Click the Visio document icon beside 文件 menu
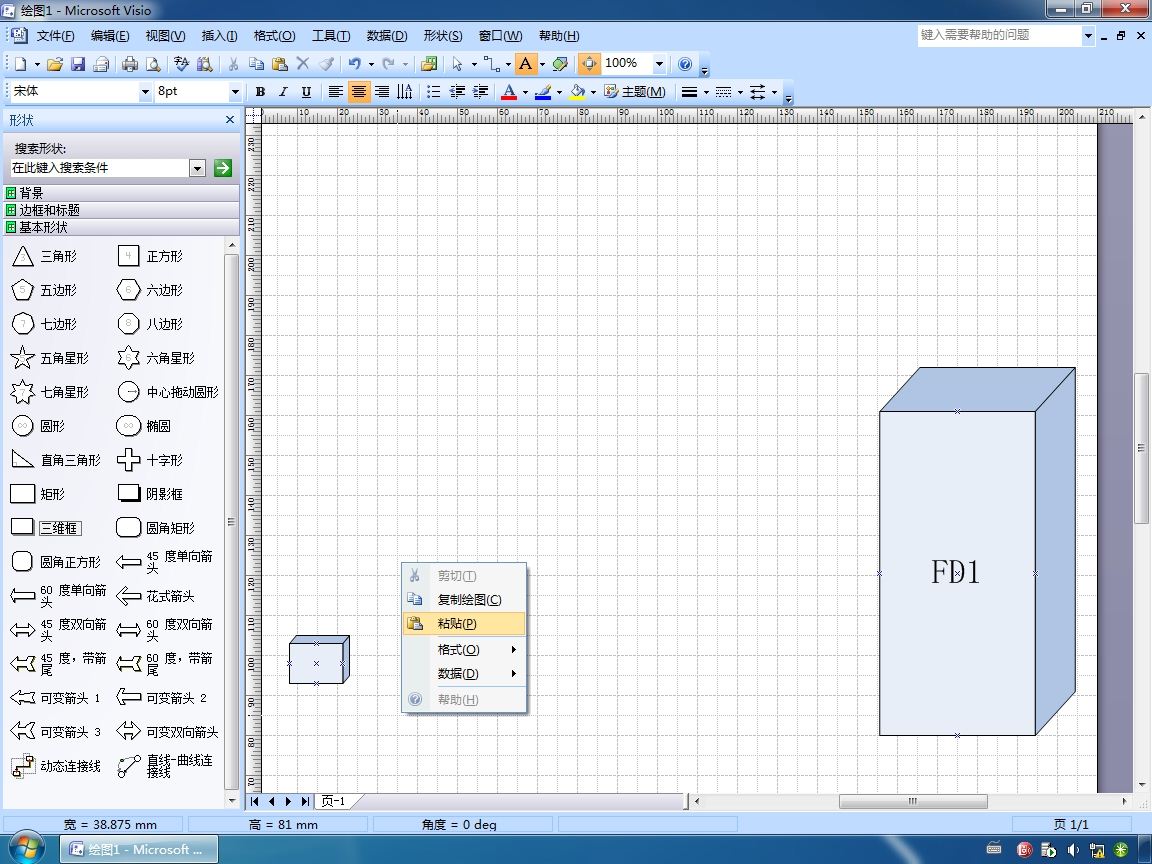Screen dimensions: 1152x864 tap(18, 35)
